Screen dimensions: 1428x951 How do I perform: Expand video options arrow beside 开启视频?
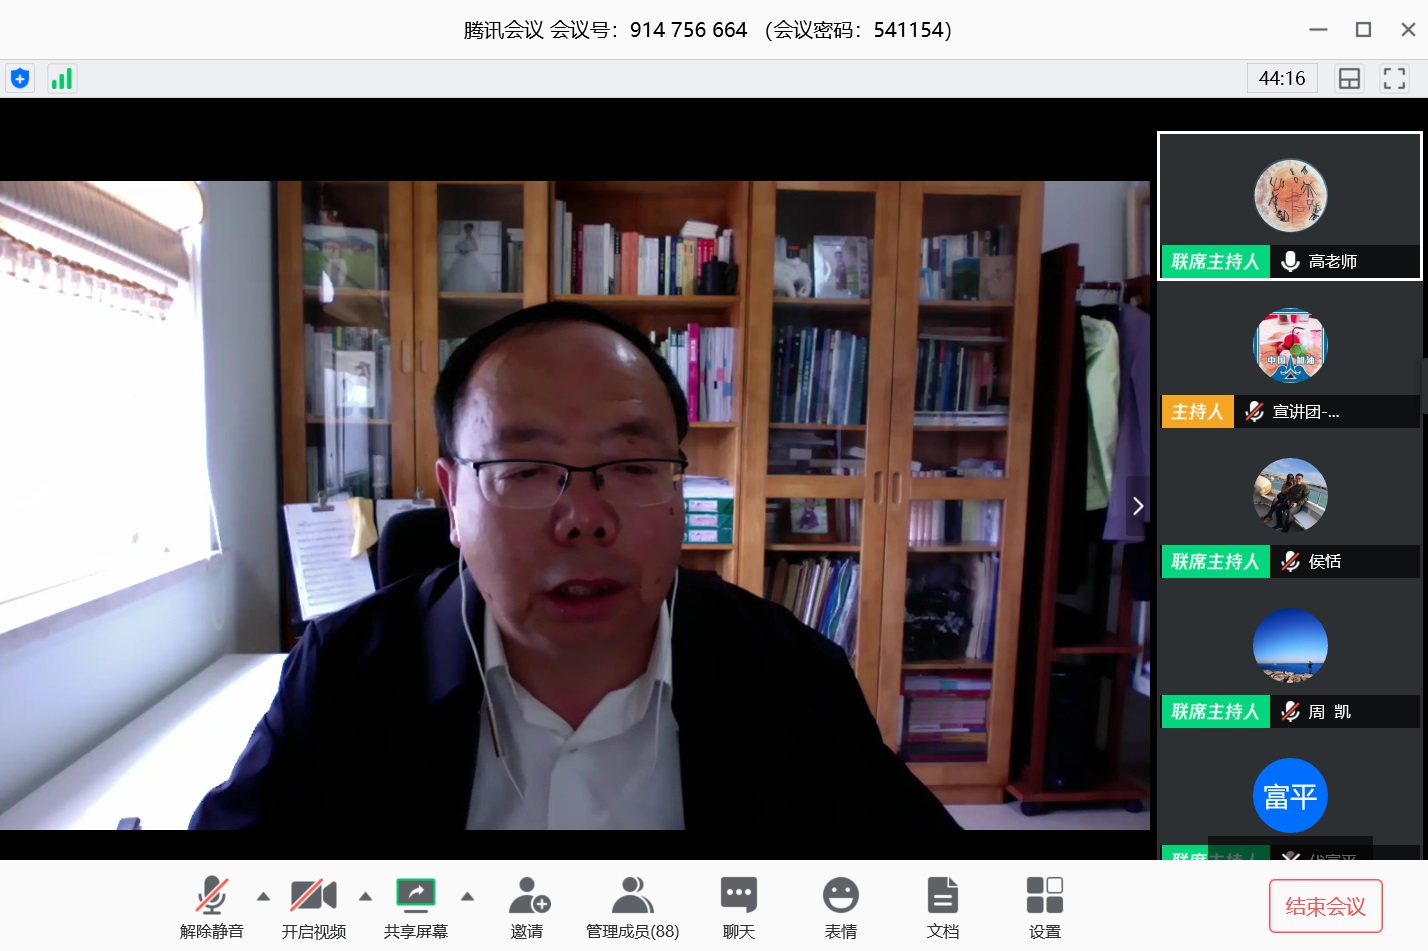point(365,896)
